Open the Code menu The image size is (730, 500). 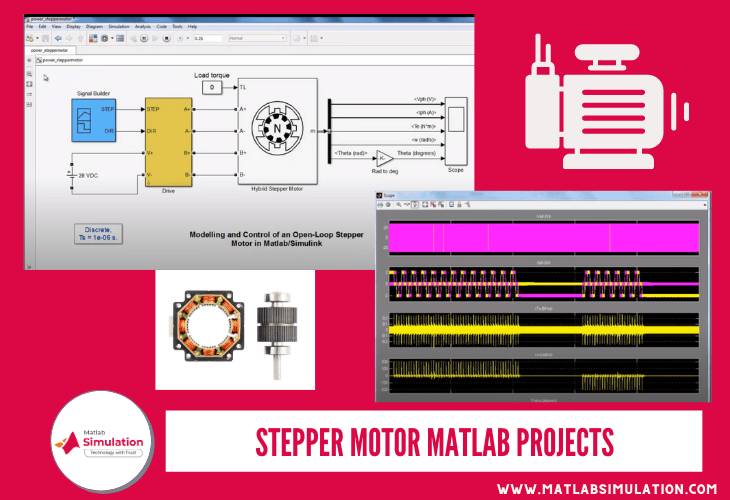point(162,27)
